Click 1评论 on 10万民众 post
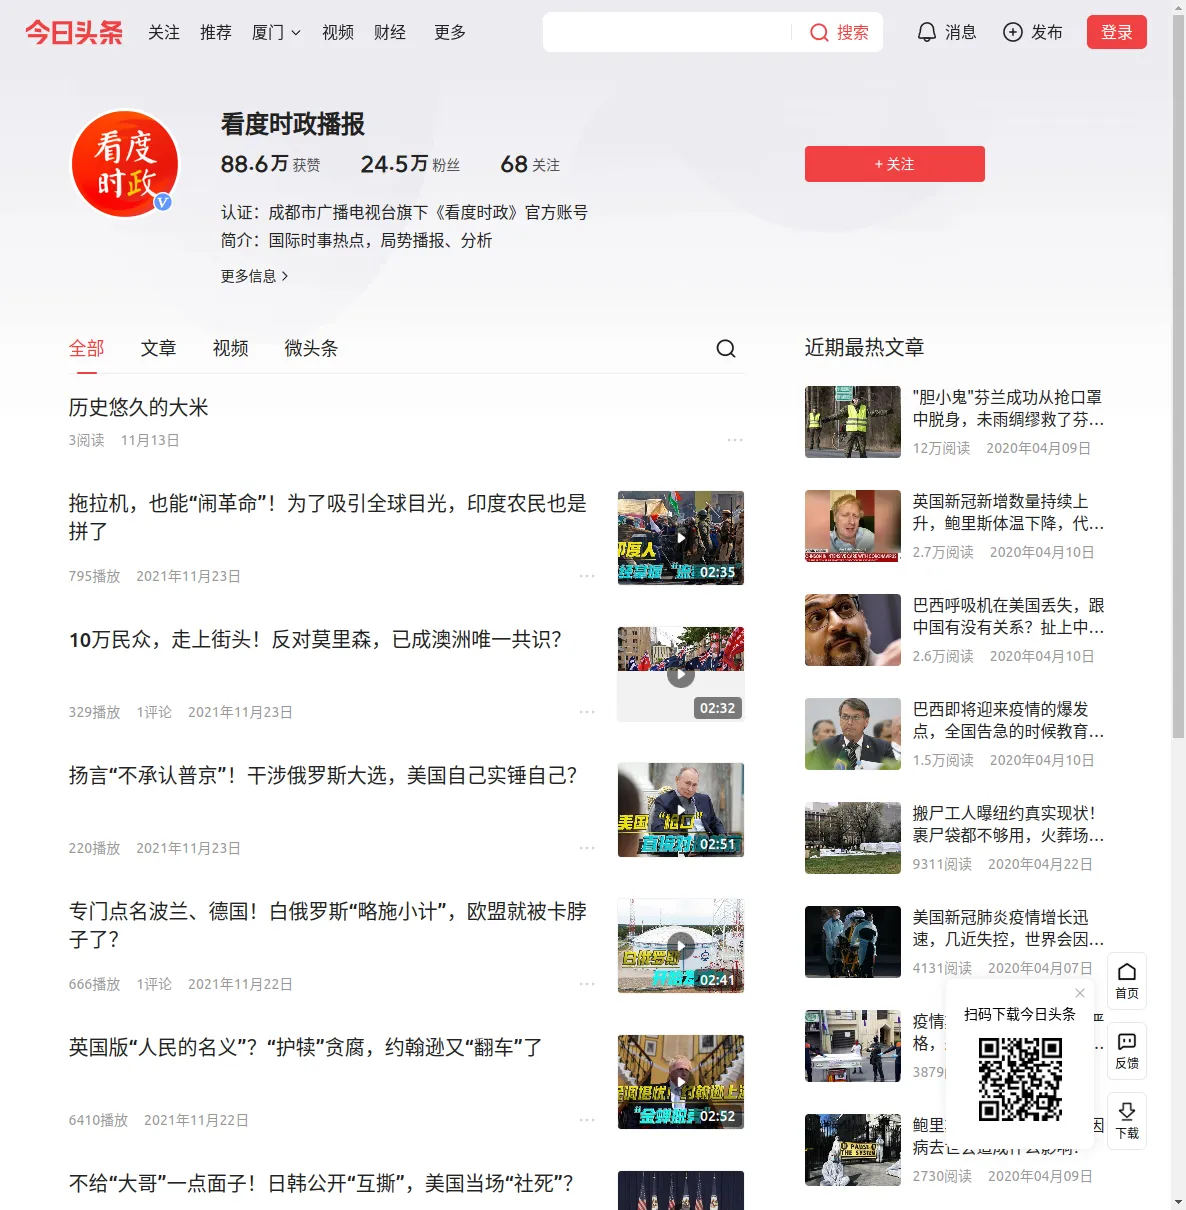 pos(154,712)
